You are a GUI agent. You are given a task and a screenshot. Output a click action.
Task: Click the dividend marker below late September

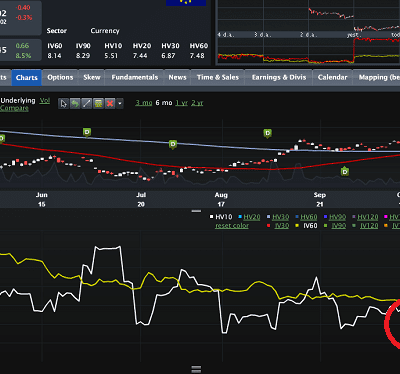(x=345, y=172)
